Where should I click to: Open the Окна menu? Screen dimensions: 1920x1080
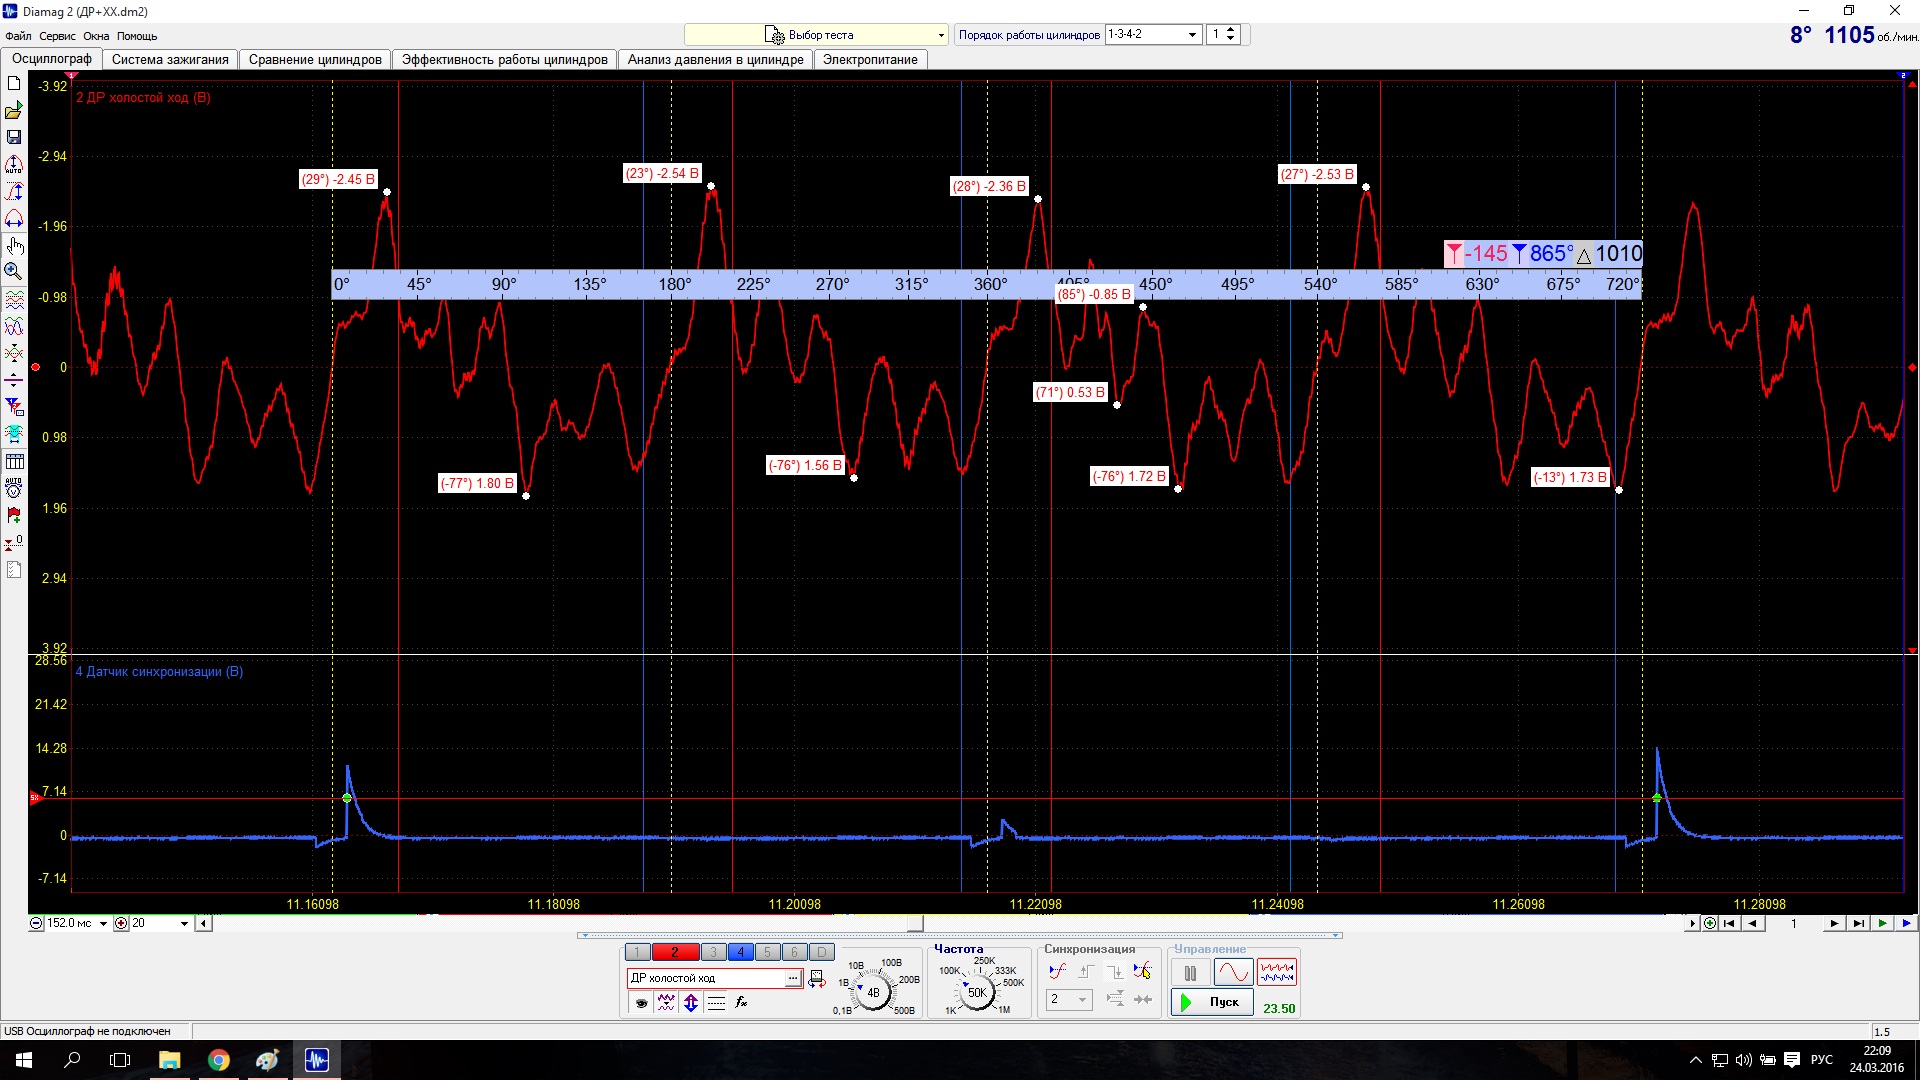pyautogui.click(x=96, y=36)
